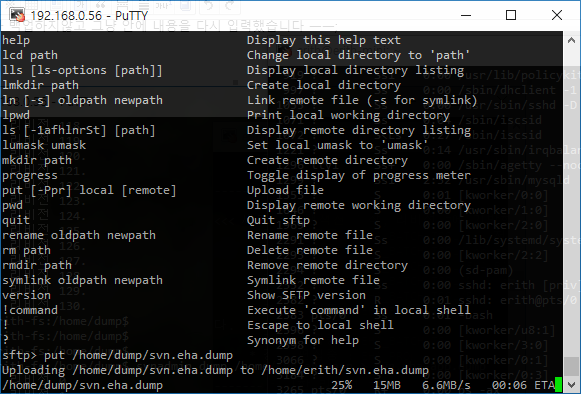Click the terminal scrollbar thumb
The image size is (581, 394).
click(571, 366)
